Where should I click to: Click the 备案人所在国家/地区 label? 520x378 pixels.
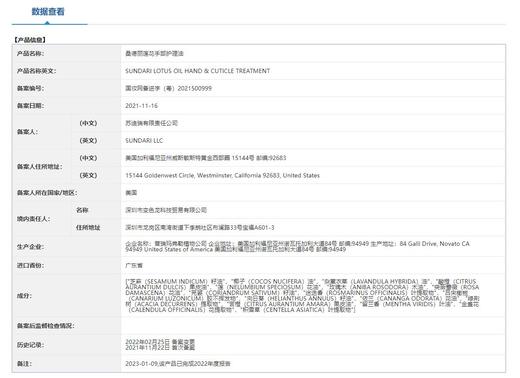[x=47, y=193]
